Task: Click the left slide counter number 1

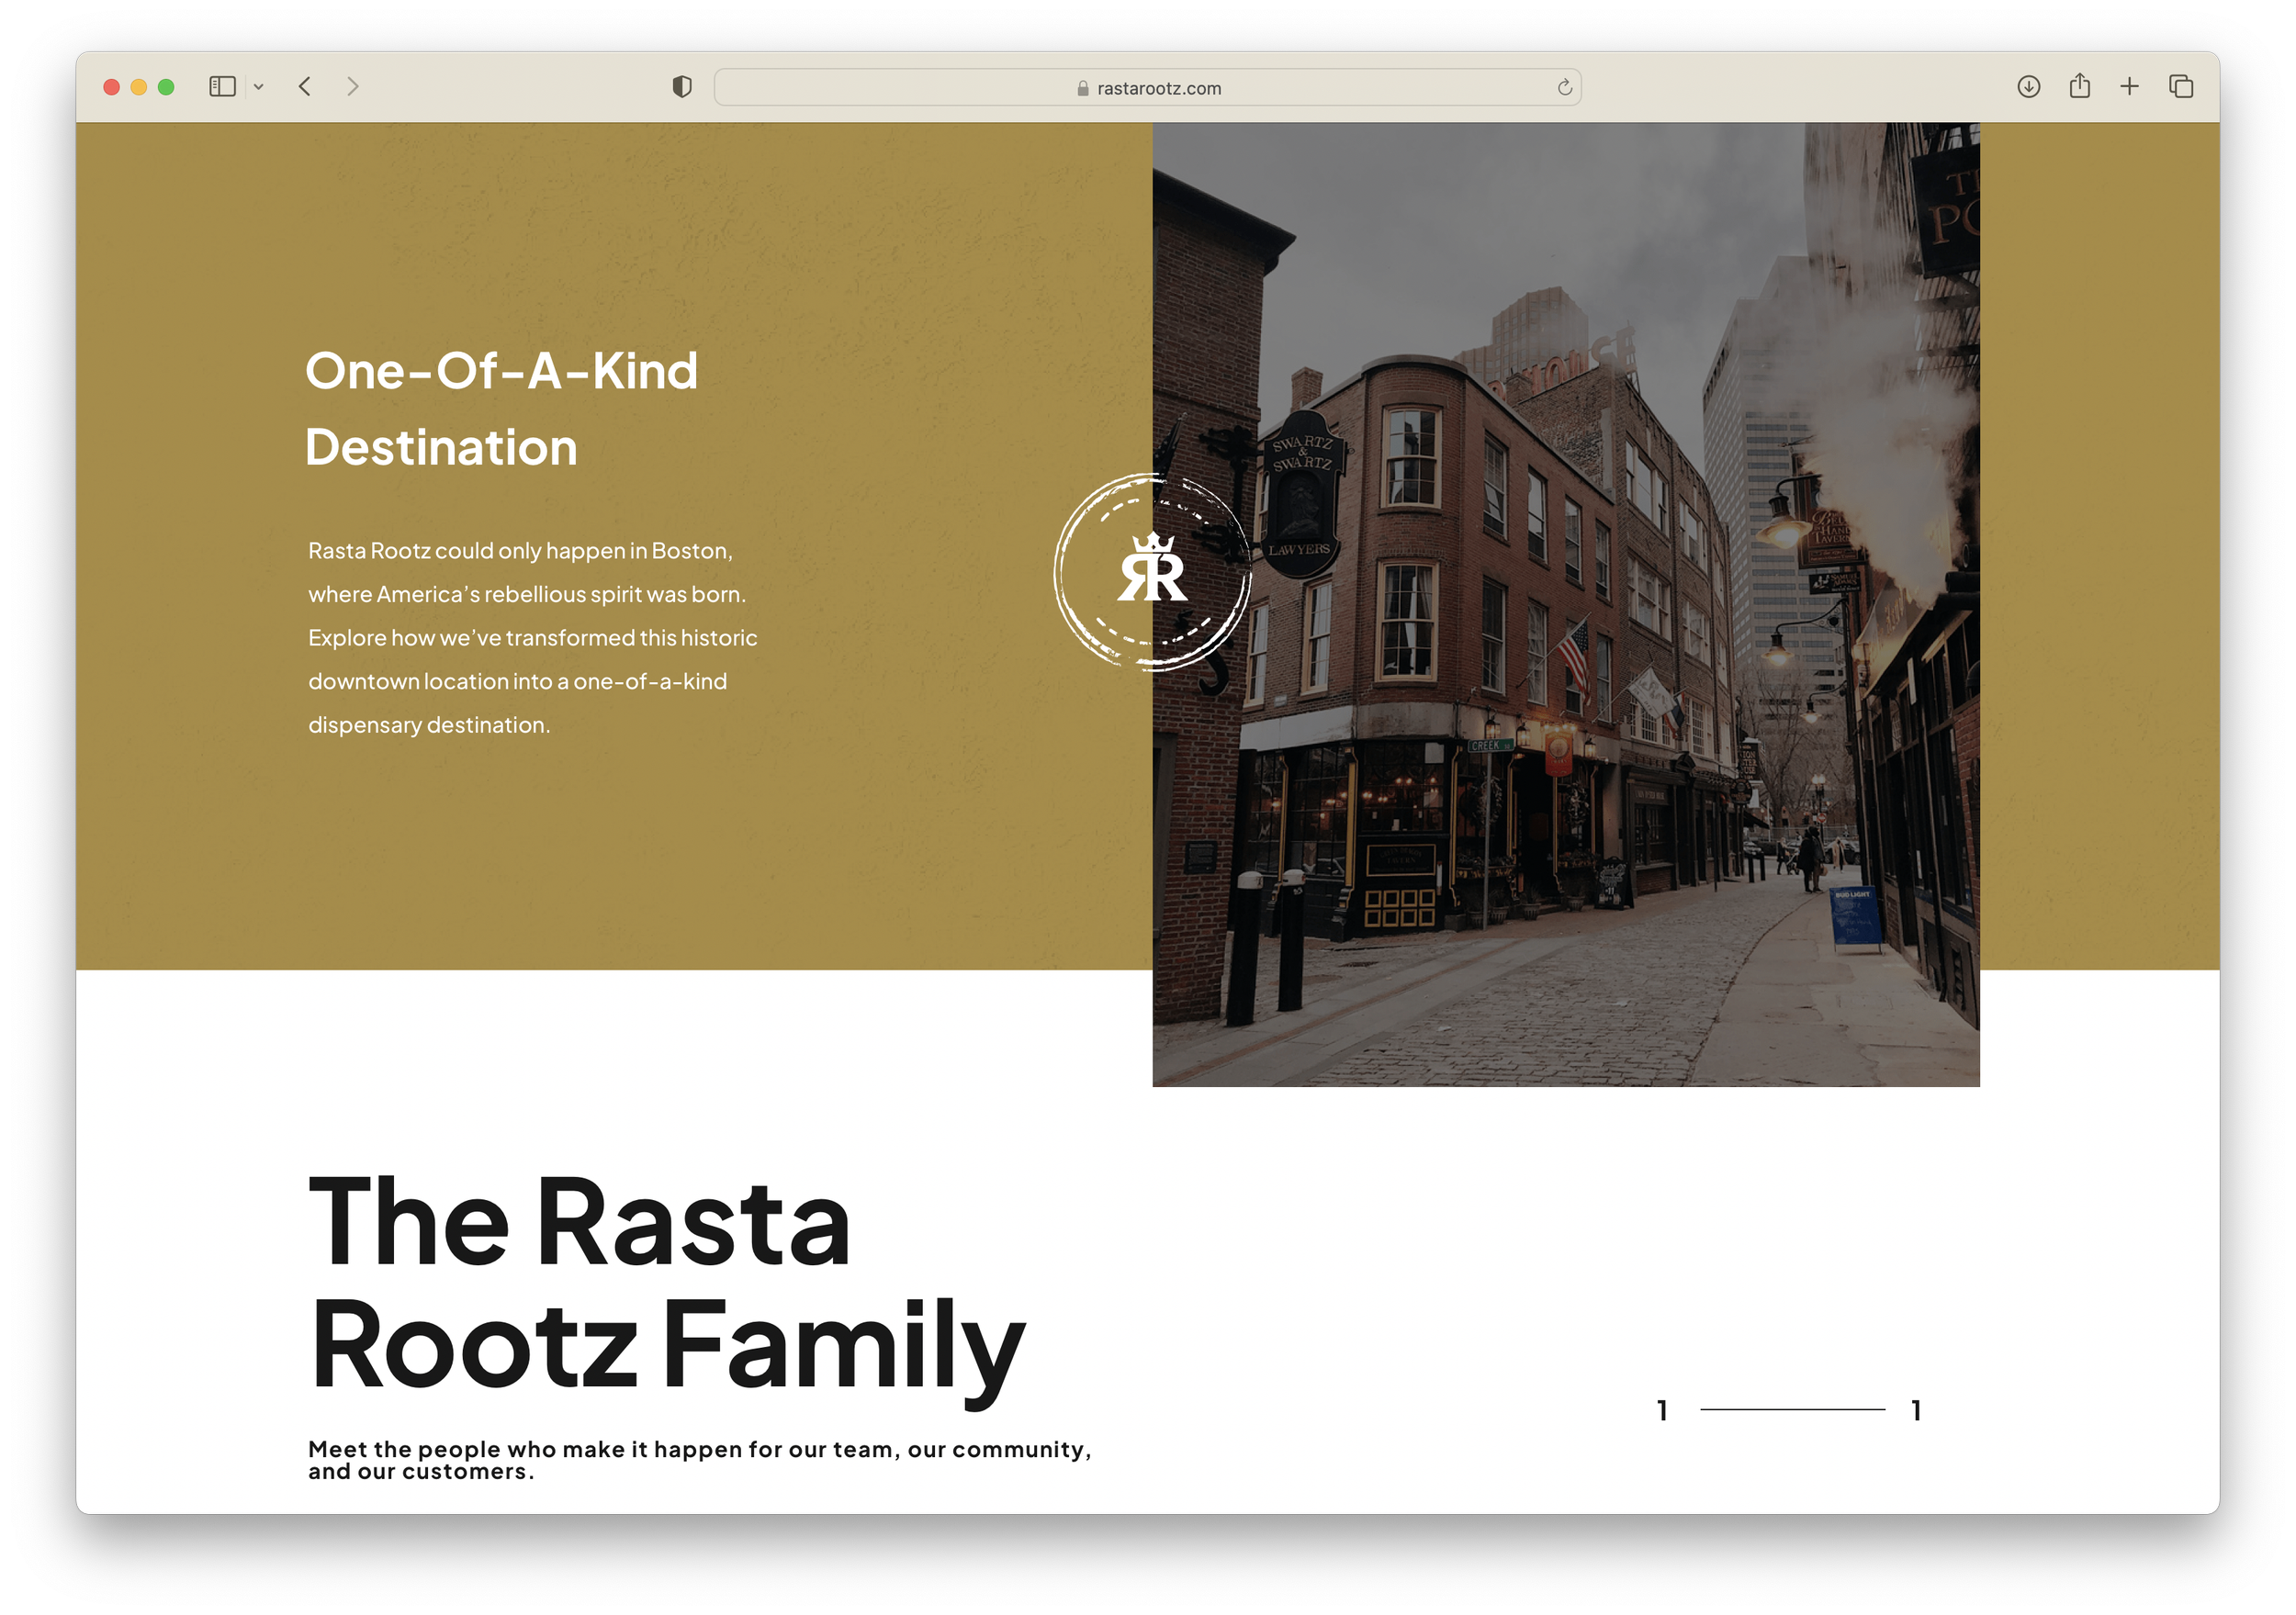Action: click(1662, 1410)
